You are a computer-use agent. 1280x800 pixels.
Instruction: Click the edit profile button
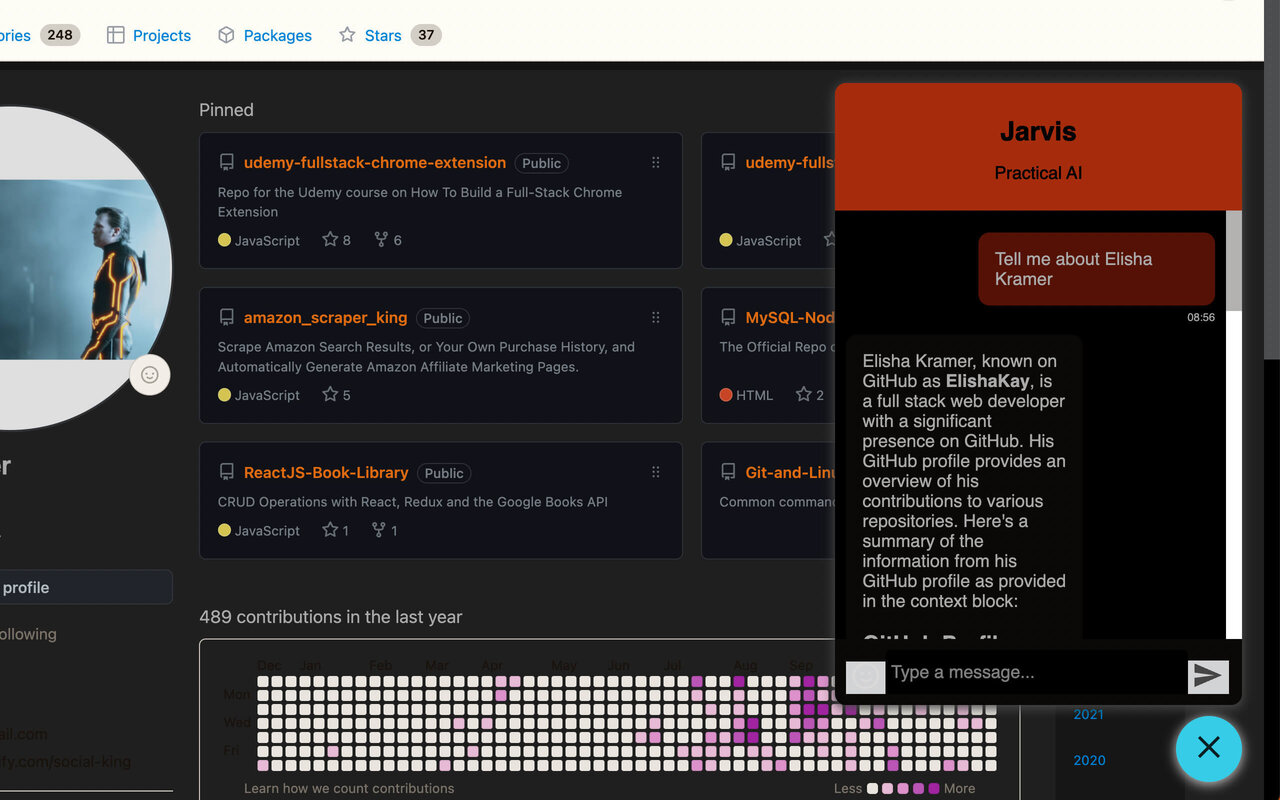85,587
